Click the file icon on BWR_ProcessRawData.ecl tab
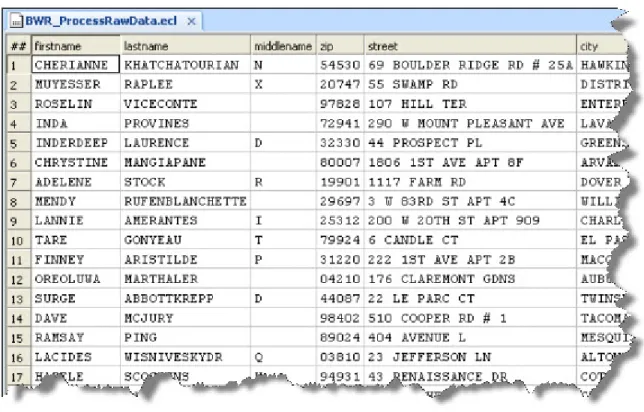This screenshot has height=412, width=644. (x=16, y=21)
